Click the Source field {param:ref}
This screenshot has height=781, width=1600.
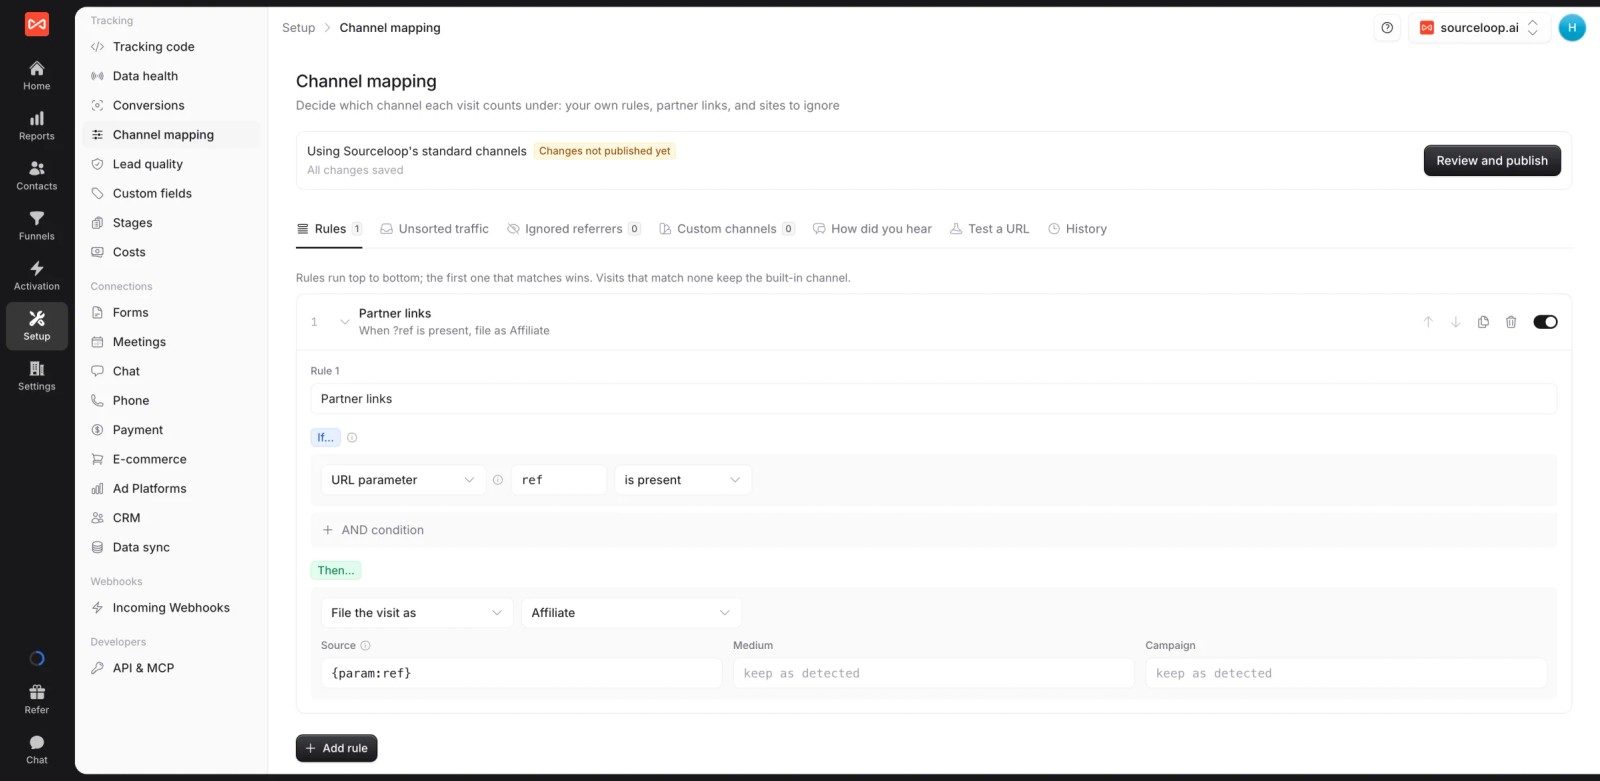point(521,674)
